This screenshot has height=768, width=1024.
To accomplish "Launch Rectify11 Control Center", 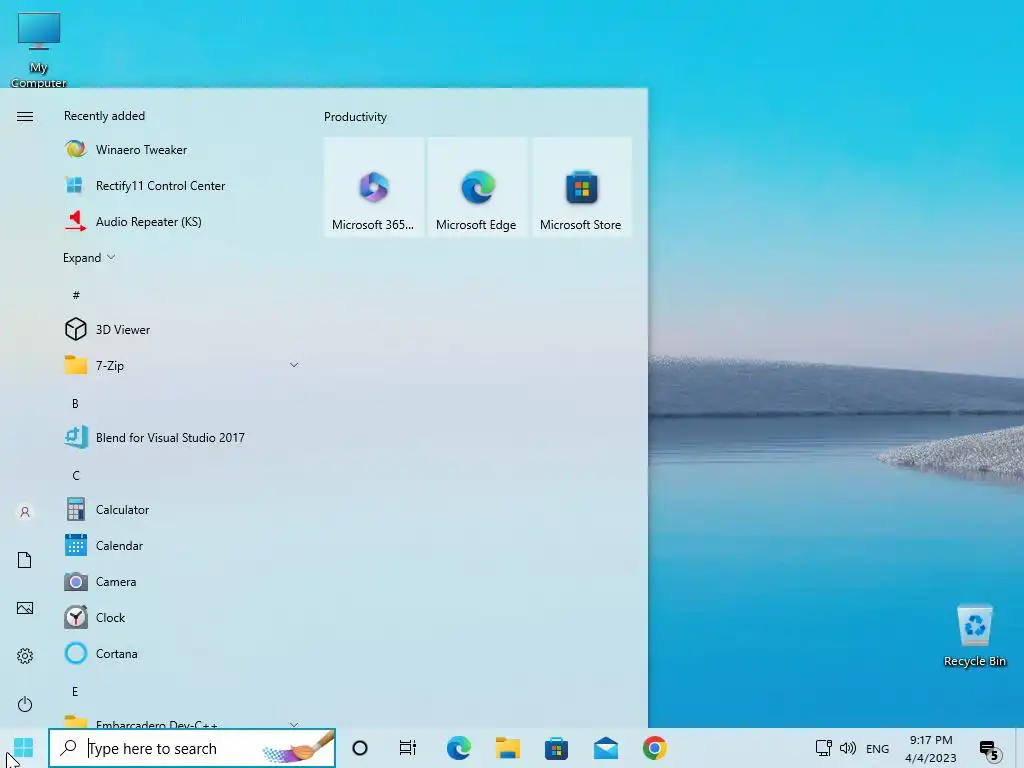I will pyautogui.click(x=182, y=185).
